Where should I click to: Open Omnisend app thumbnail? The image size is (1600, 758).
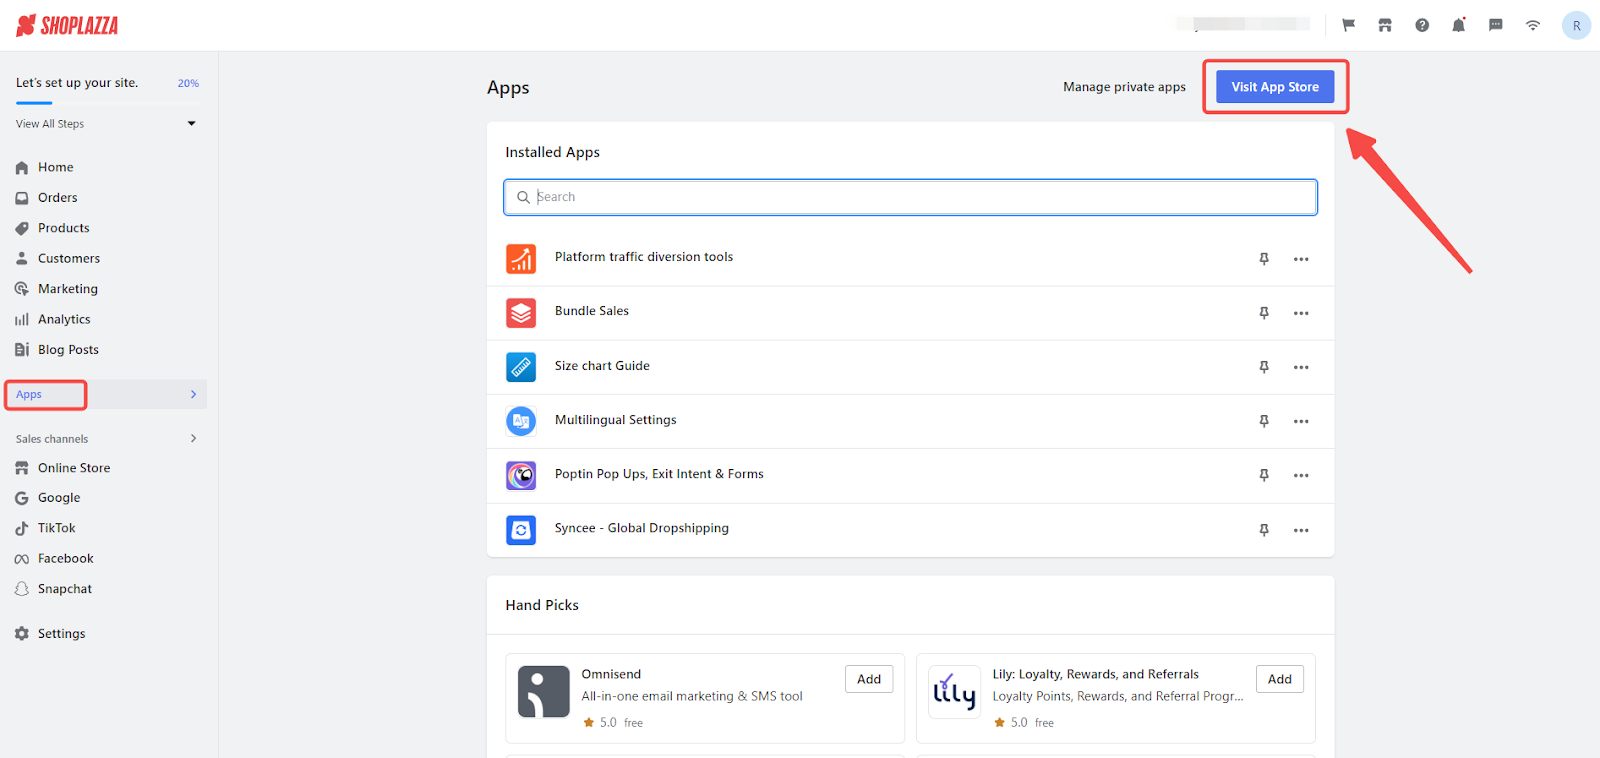(544, 692)
